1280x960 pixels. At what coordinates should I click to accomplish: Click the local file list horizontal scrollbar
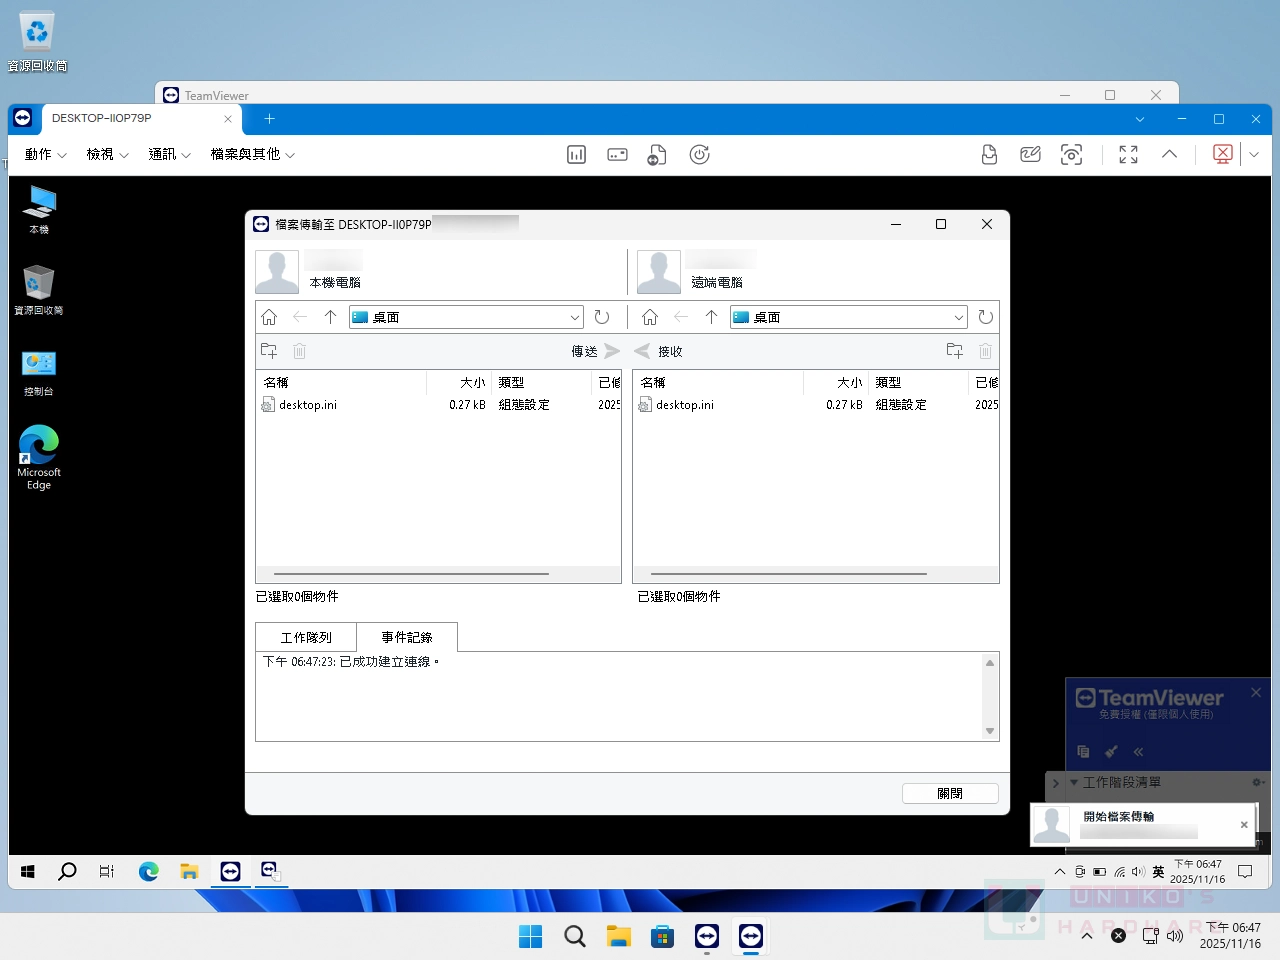[411, 574]
